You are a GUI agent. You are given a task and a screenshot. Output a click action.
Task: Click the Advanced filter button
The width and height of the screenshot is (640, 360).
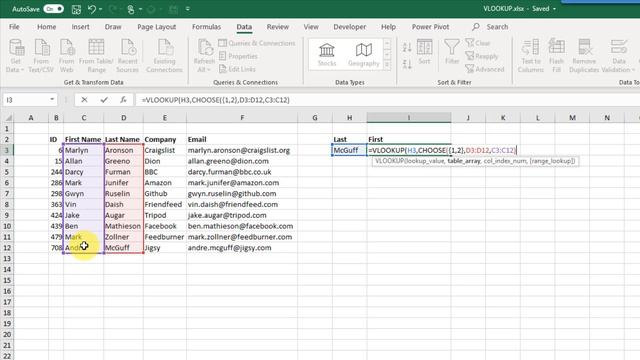click(x=485, y=69)
